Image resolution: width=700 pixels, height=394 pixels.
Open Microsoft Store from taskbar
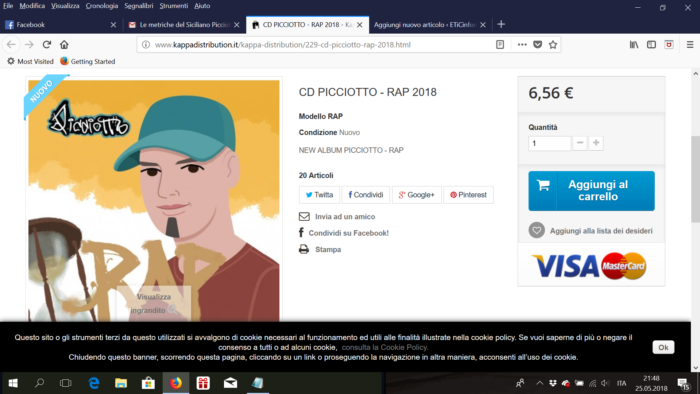pyautogui.click(x=148, y=383)
